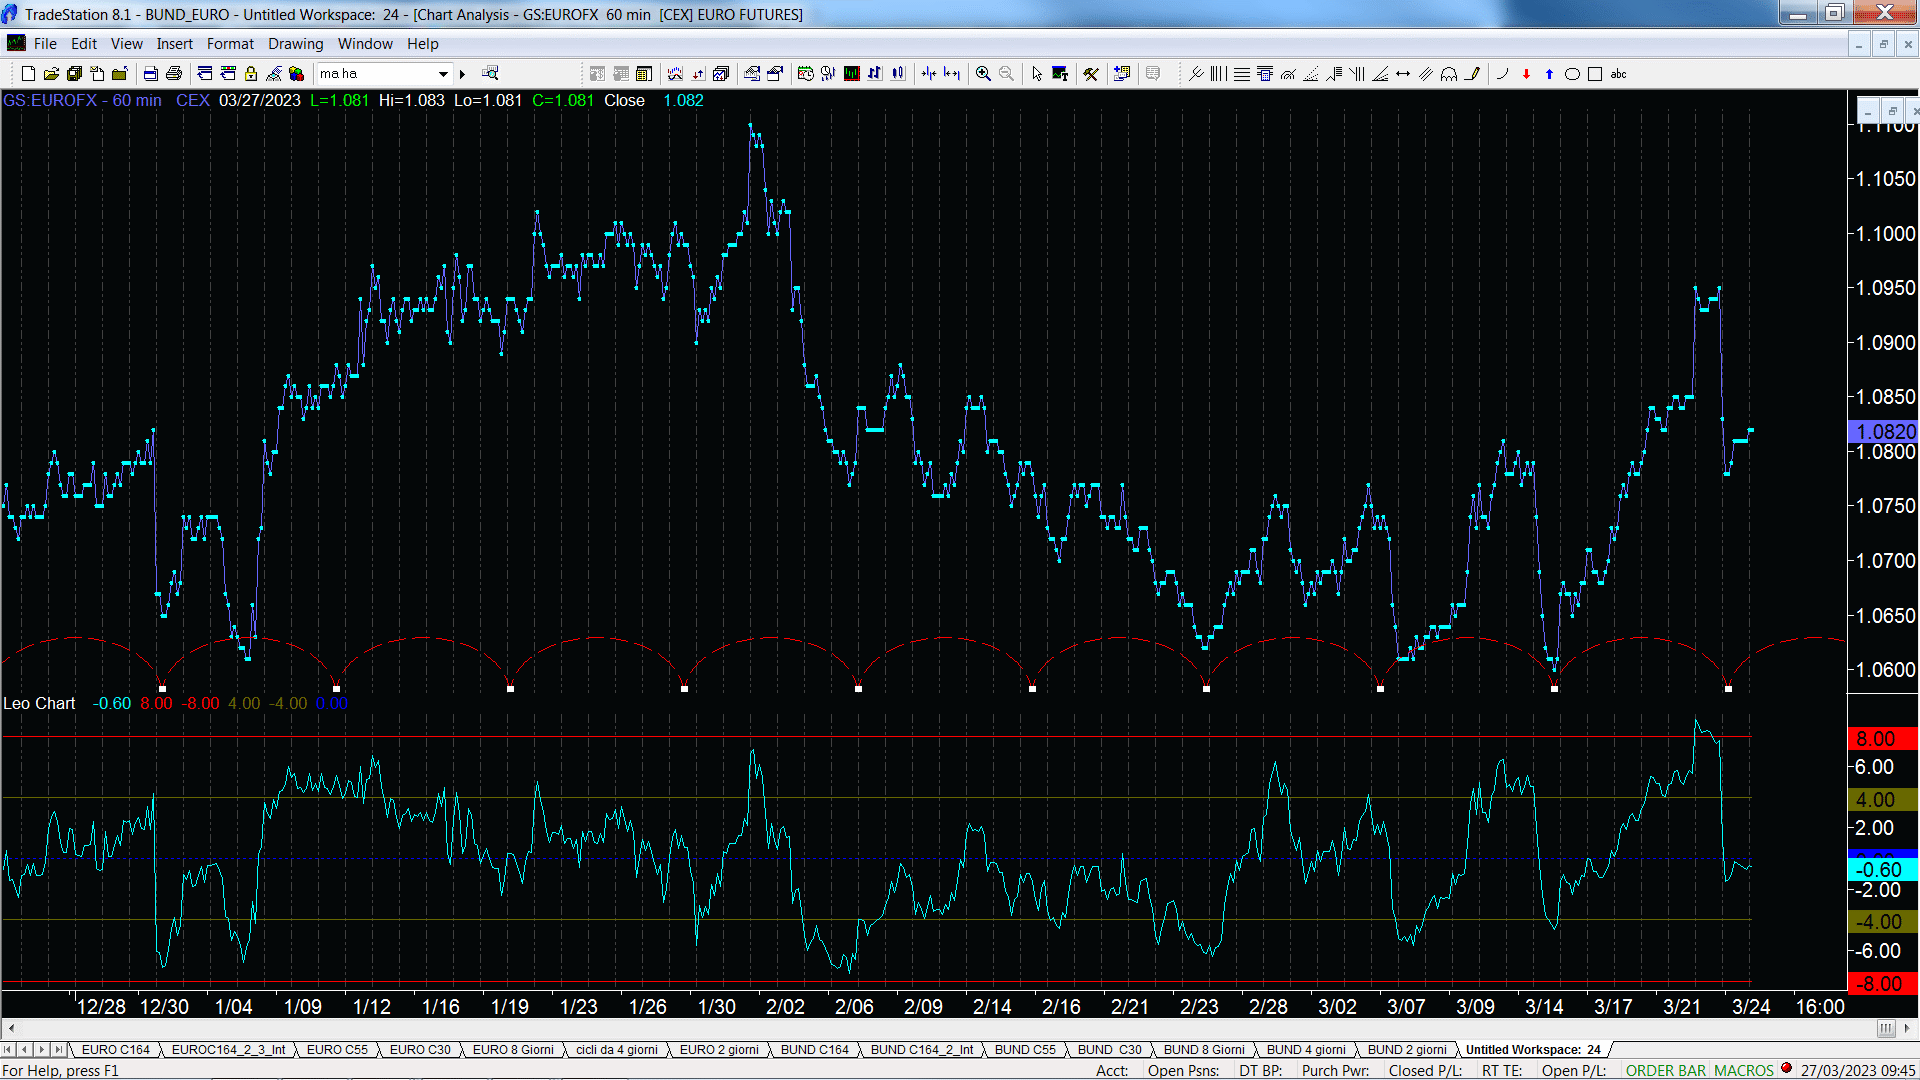Switch to the EURO C30 tab
This screenshot has height=1080, width=1920.
(420, 1050)
